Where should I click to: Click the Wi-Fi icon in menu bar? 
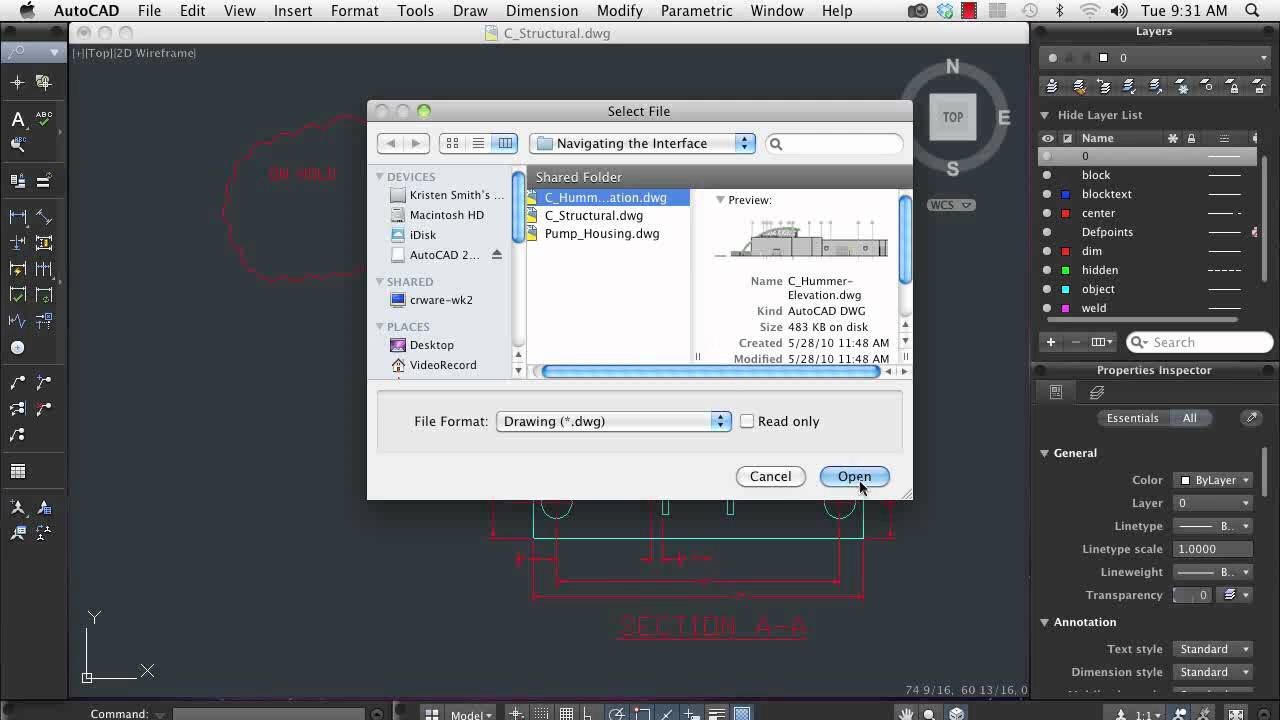[1090, 11]
